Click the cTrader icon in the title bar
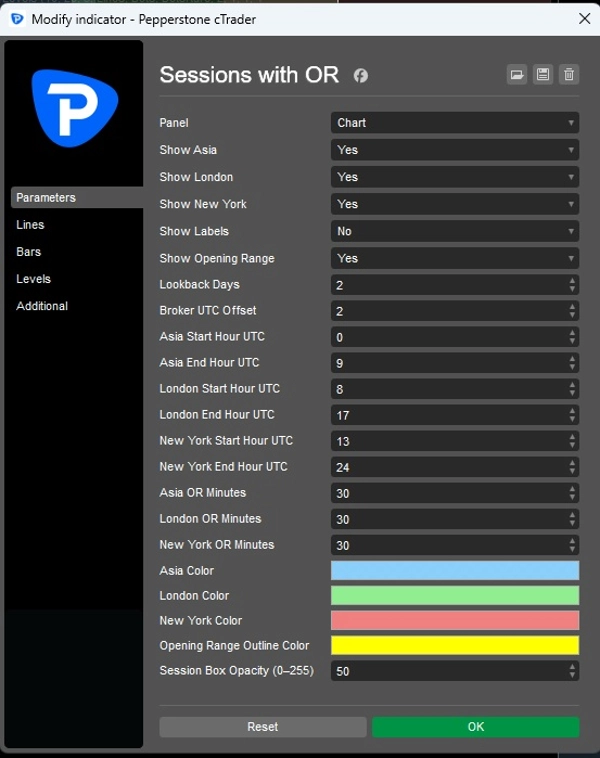 pos(17,19)
